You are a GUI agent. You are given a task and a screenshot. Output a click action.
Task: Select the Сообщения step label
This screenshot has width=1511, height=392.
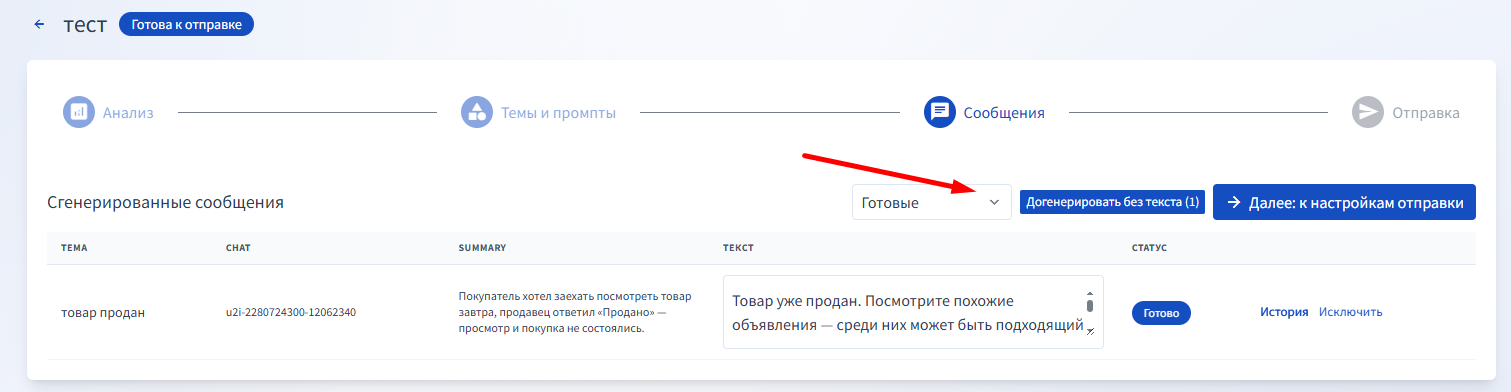tap(1004, 113)
